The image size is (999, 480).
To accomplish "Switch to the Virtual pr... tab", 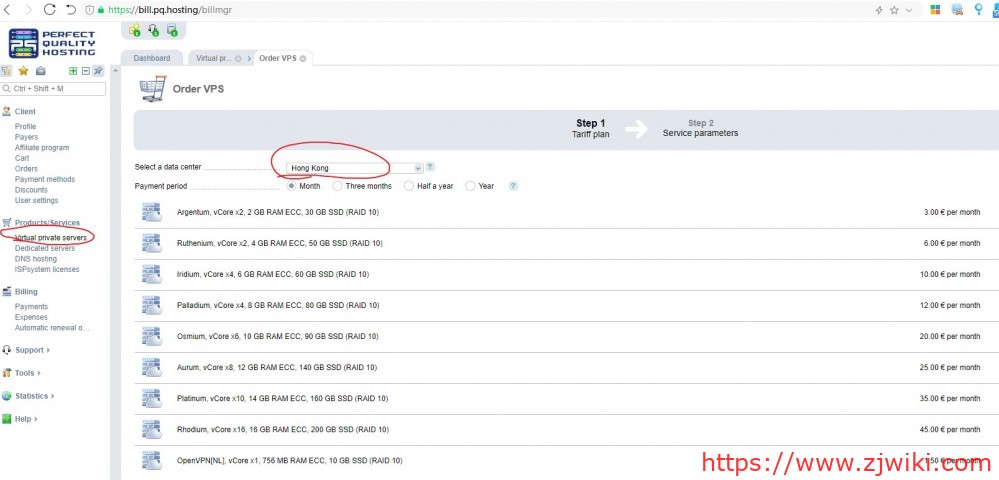I will (213, 58).
